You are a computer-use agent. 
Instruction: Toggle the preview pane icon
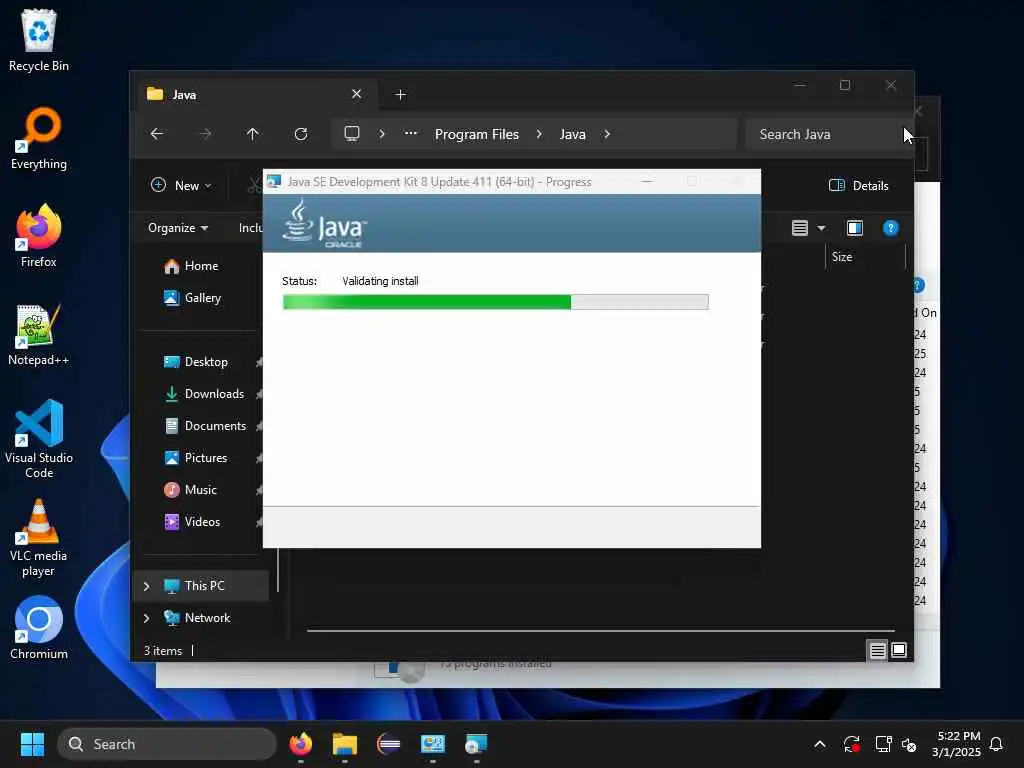click(855, 228)
